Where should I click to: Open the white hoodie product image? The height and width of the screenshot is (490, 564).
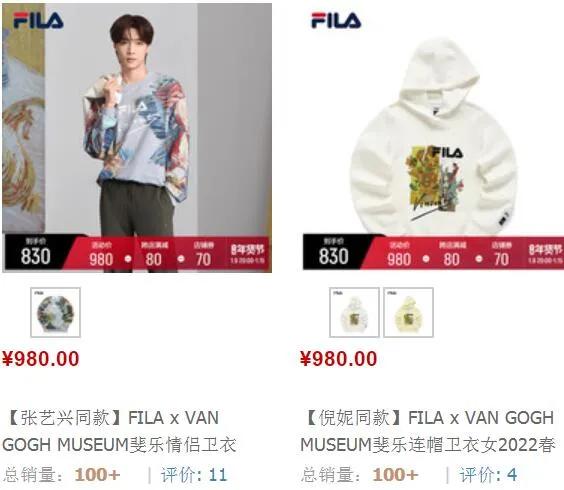click(x=433, y=137)
